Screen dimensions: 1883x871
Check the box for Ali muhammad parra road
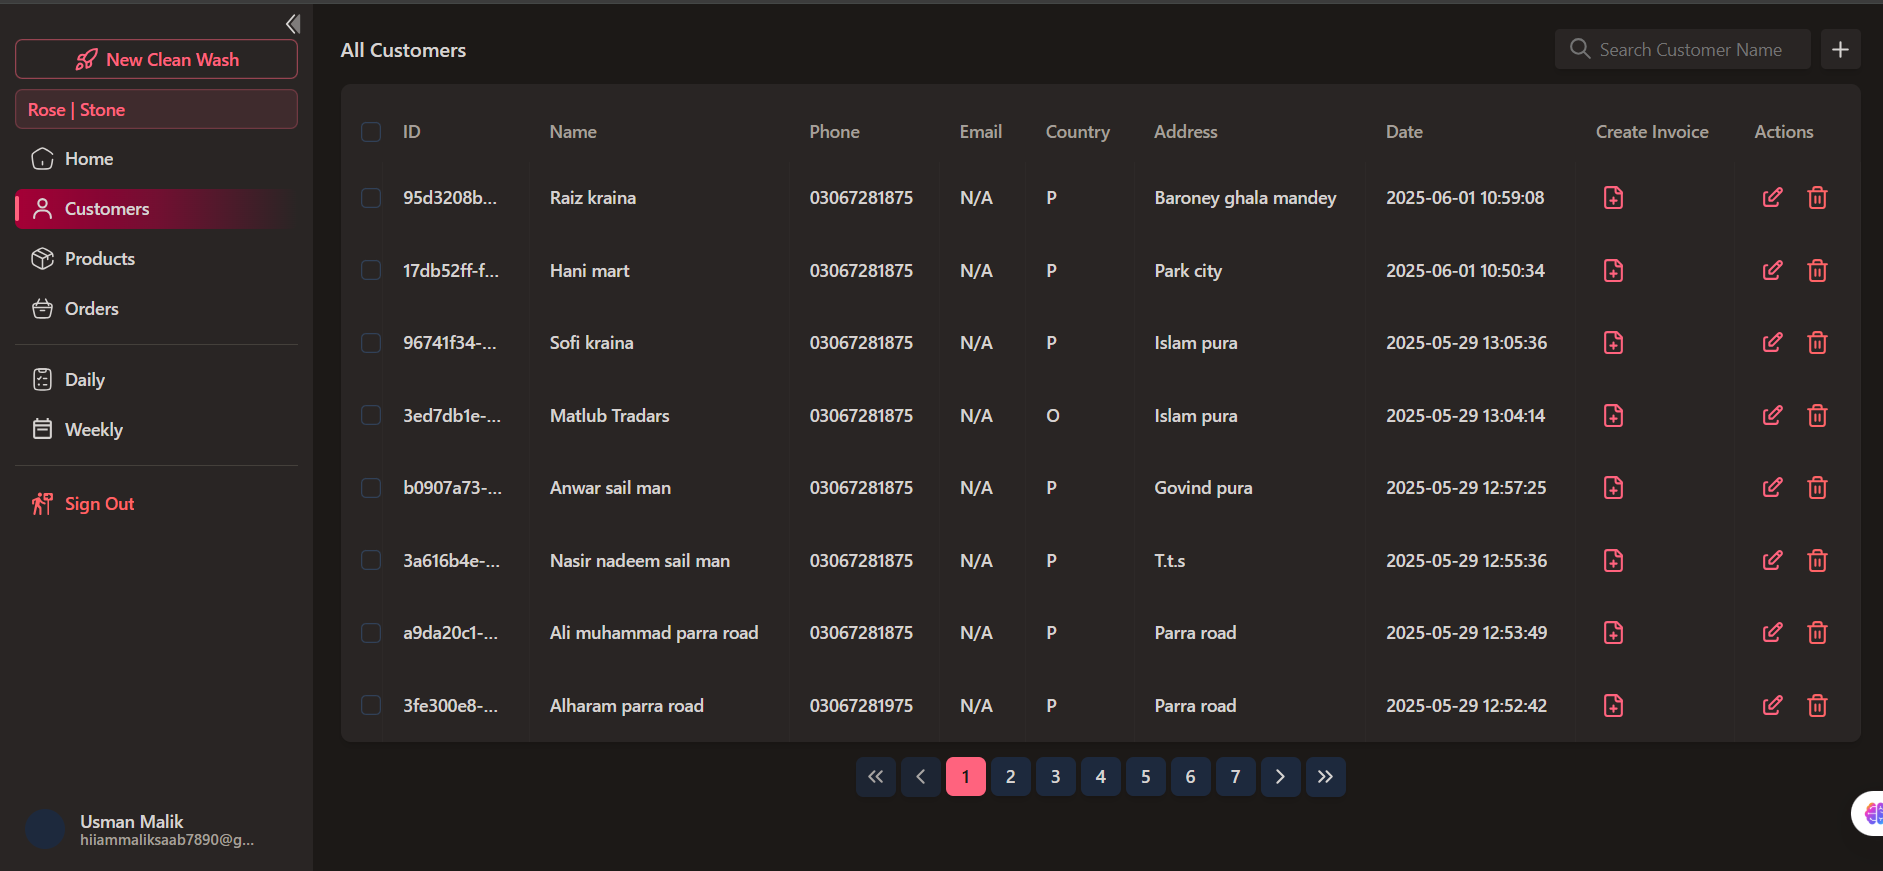(371, 633)
